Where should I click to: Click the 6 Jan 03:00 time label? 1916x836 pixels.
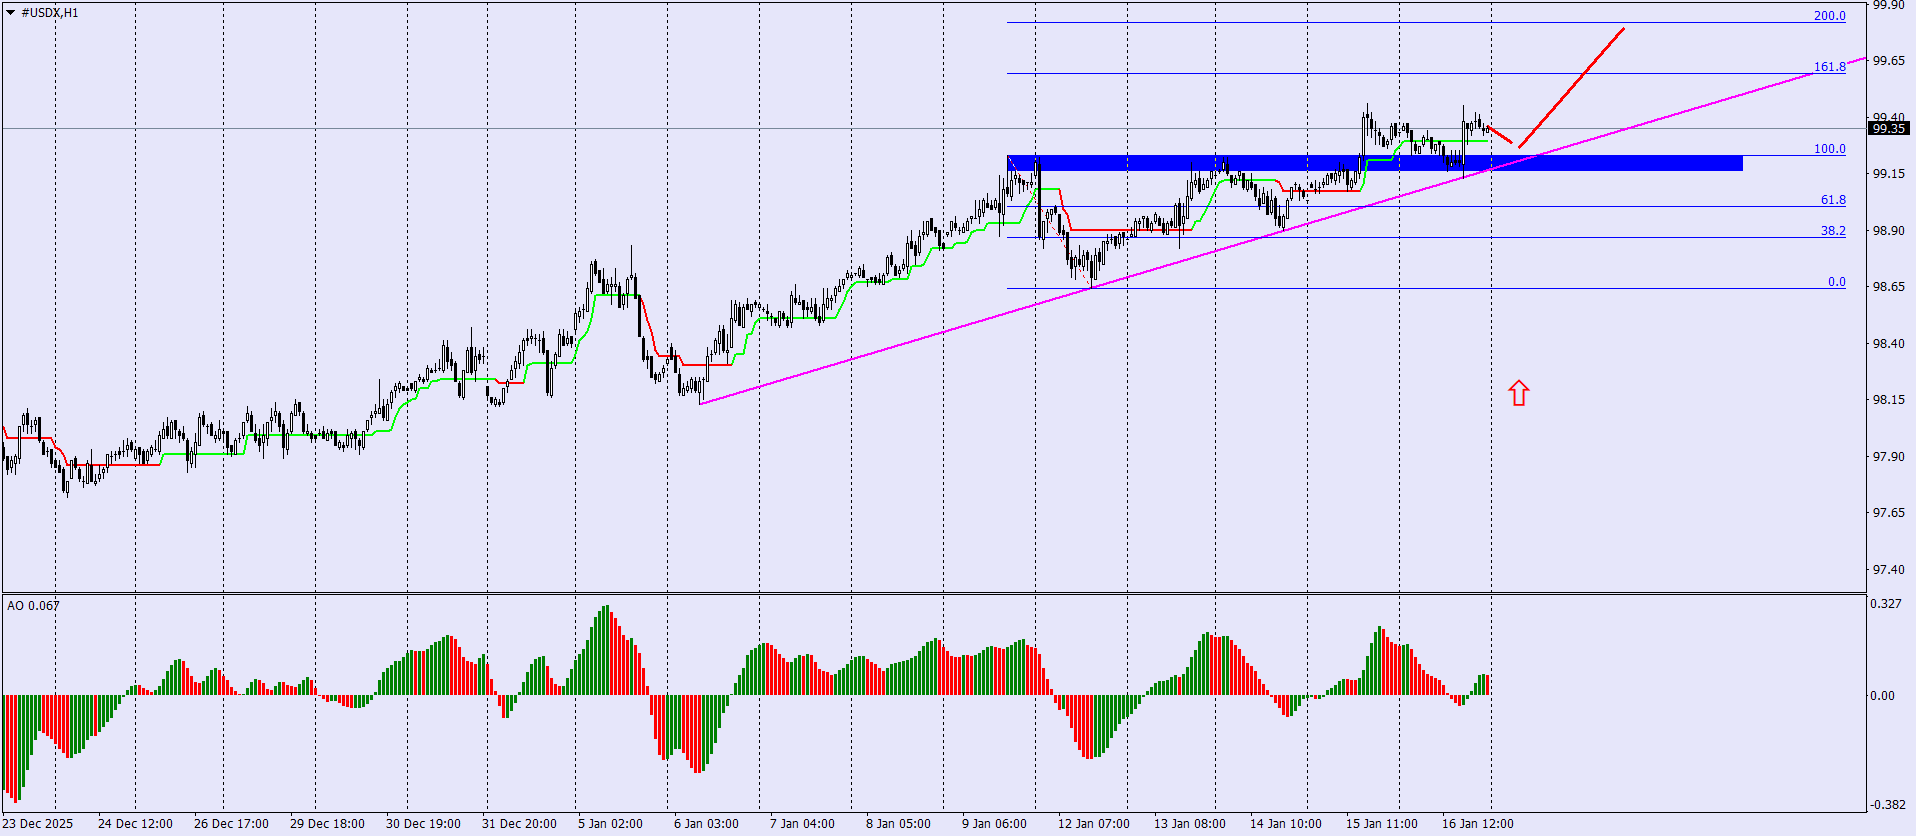point(706,824)
